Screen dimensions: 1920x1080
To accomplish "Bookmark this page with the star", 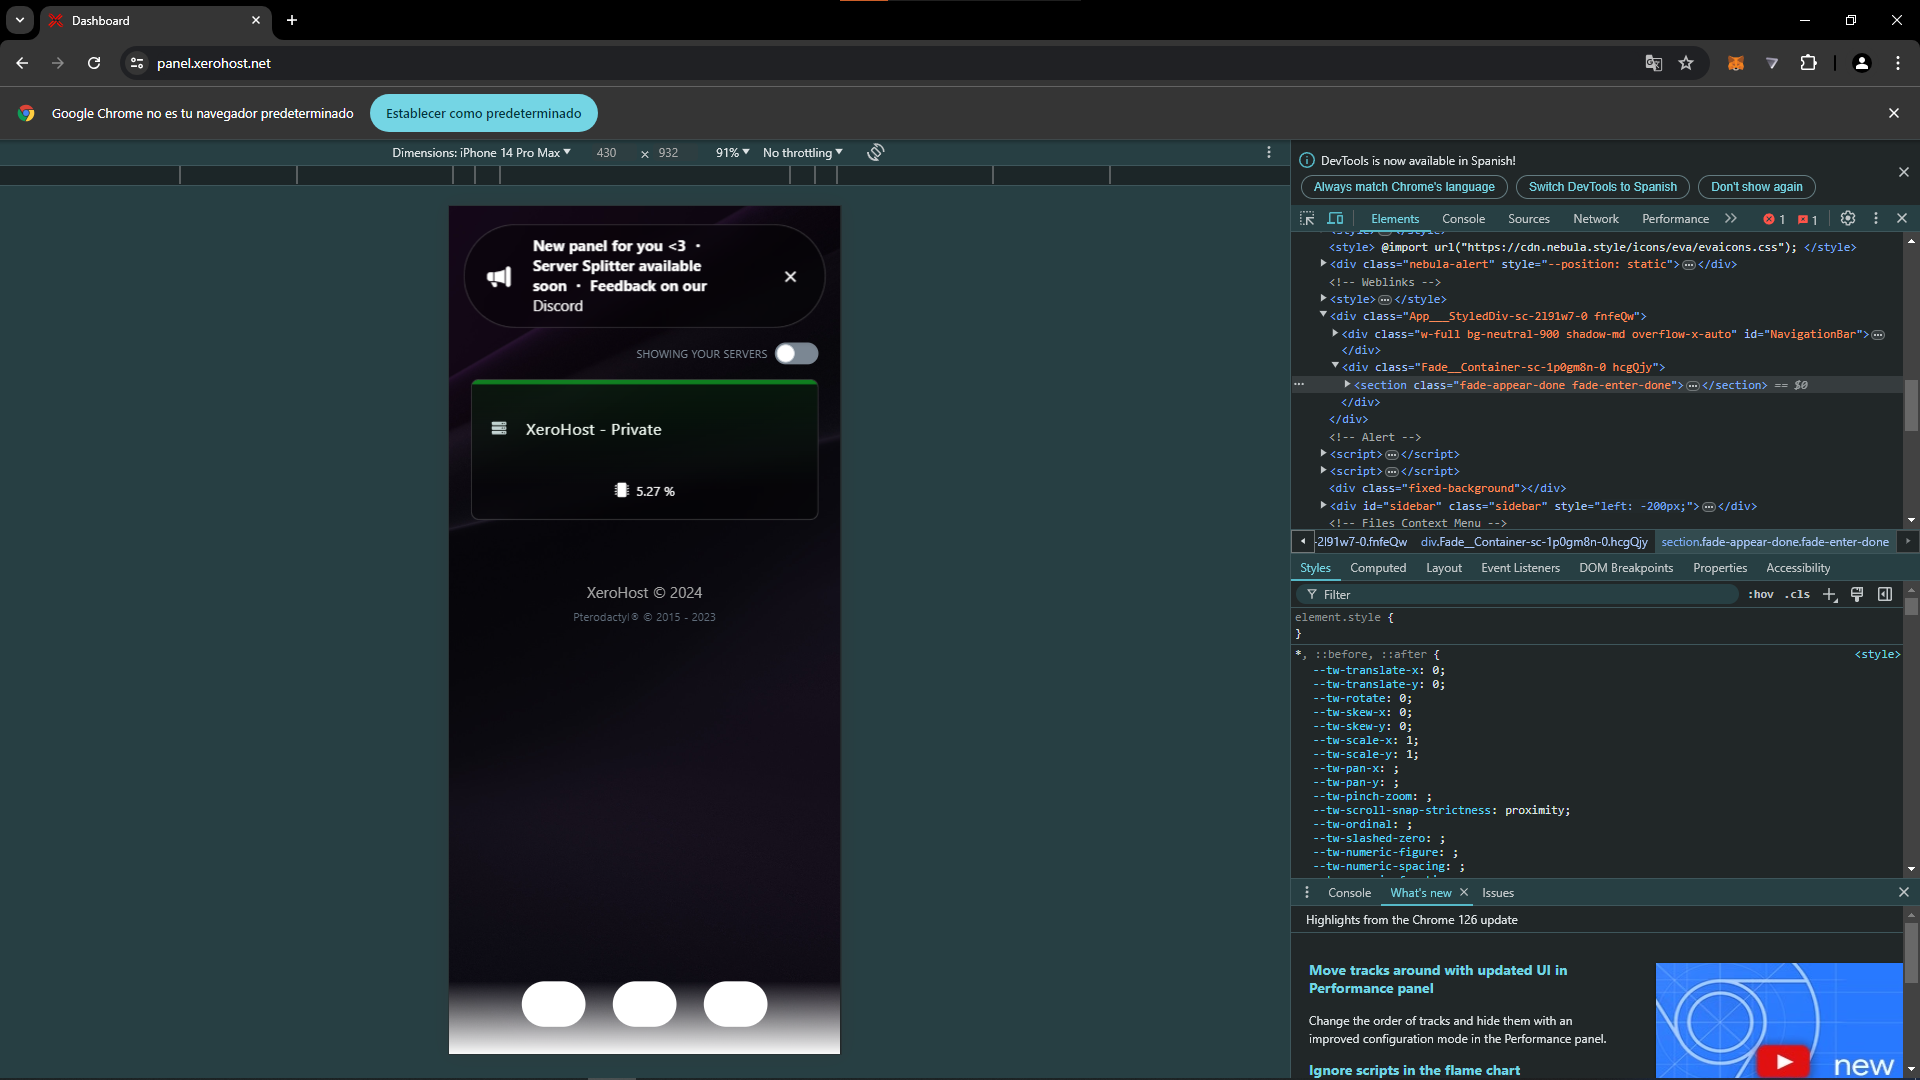I will click(1686, 63).
